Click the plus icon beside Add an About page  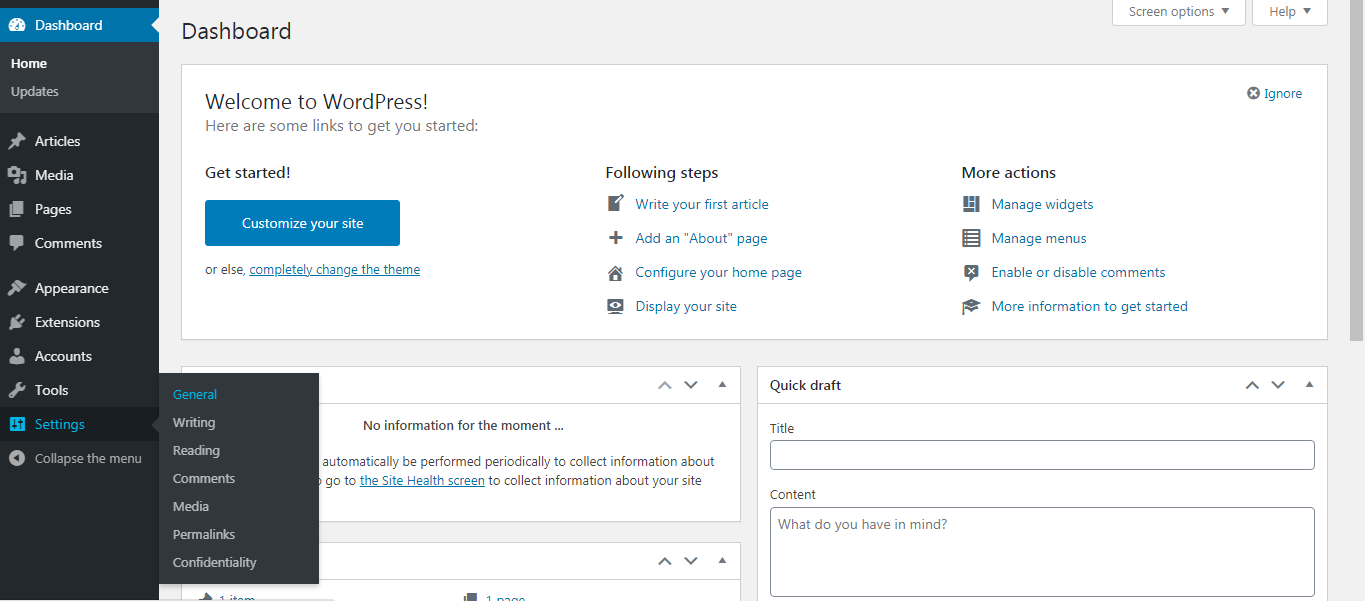click(x=616, y=238)
